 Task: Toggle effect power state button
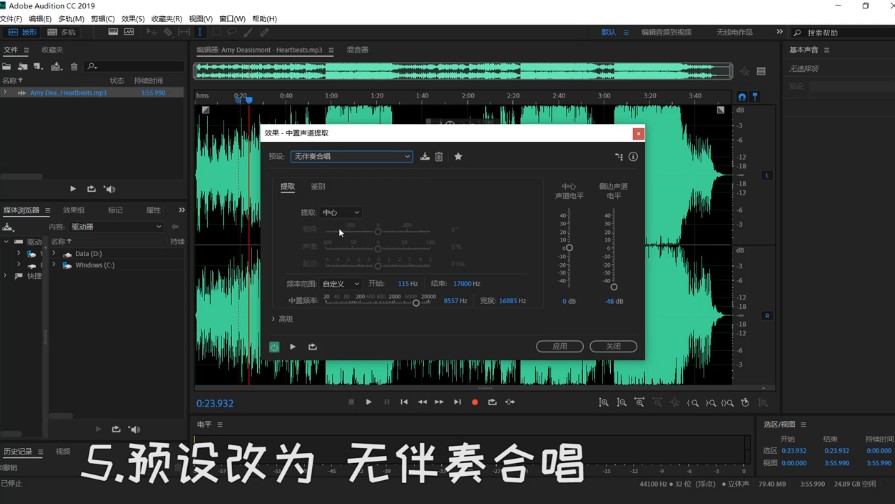(x=274, y=347)
